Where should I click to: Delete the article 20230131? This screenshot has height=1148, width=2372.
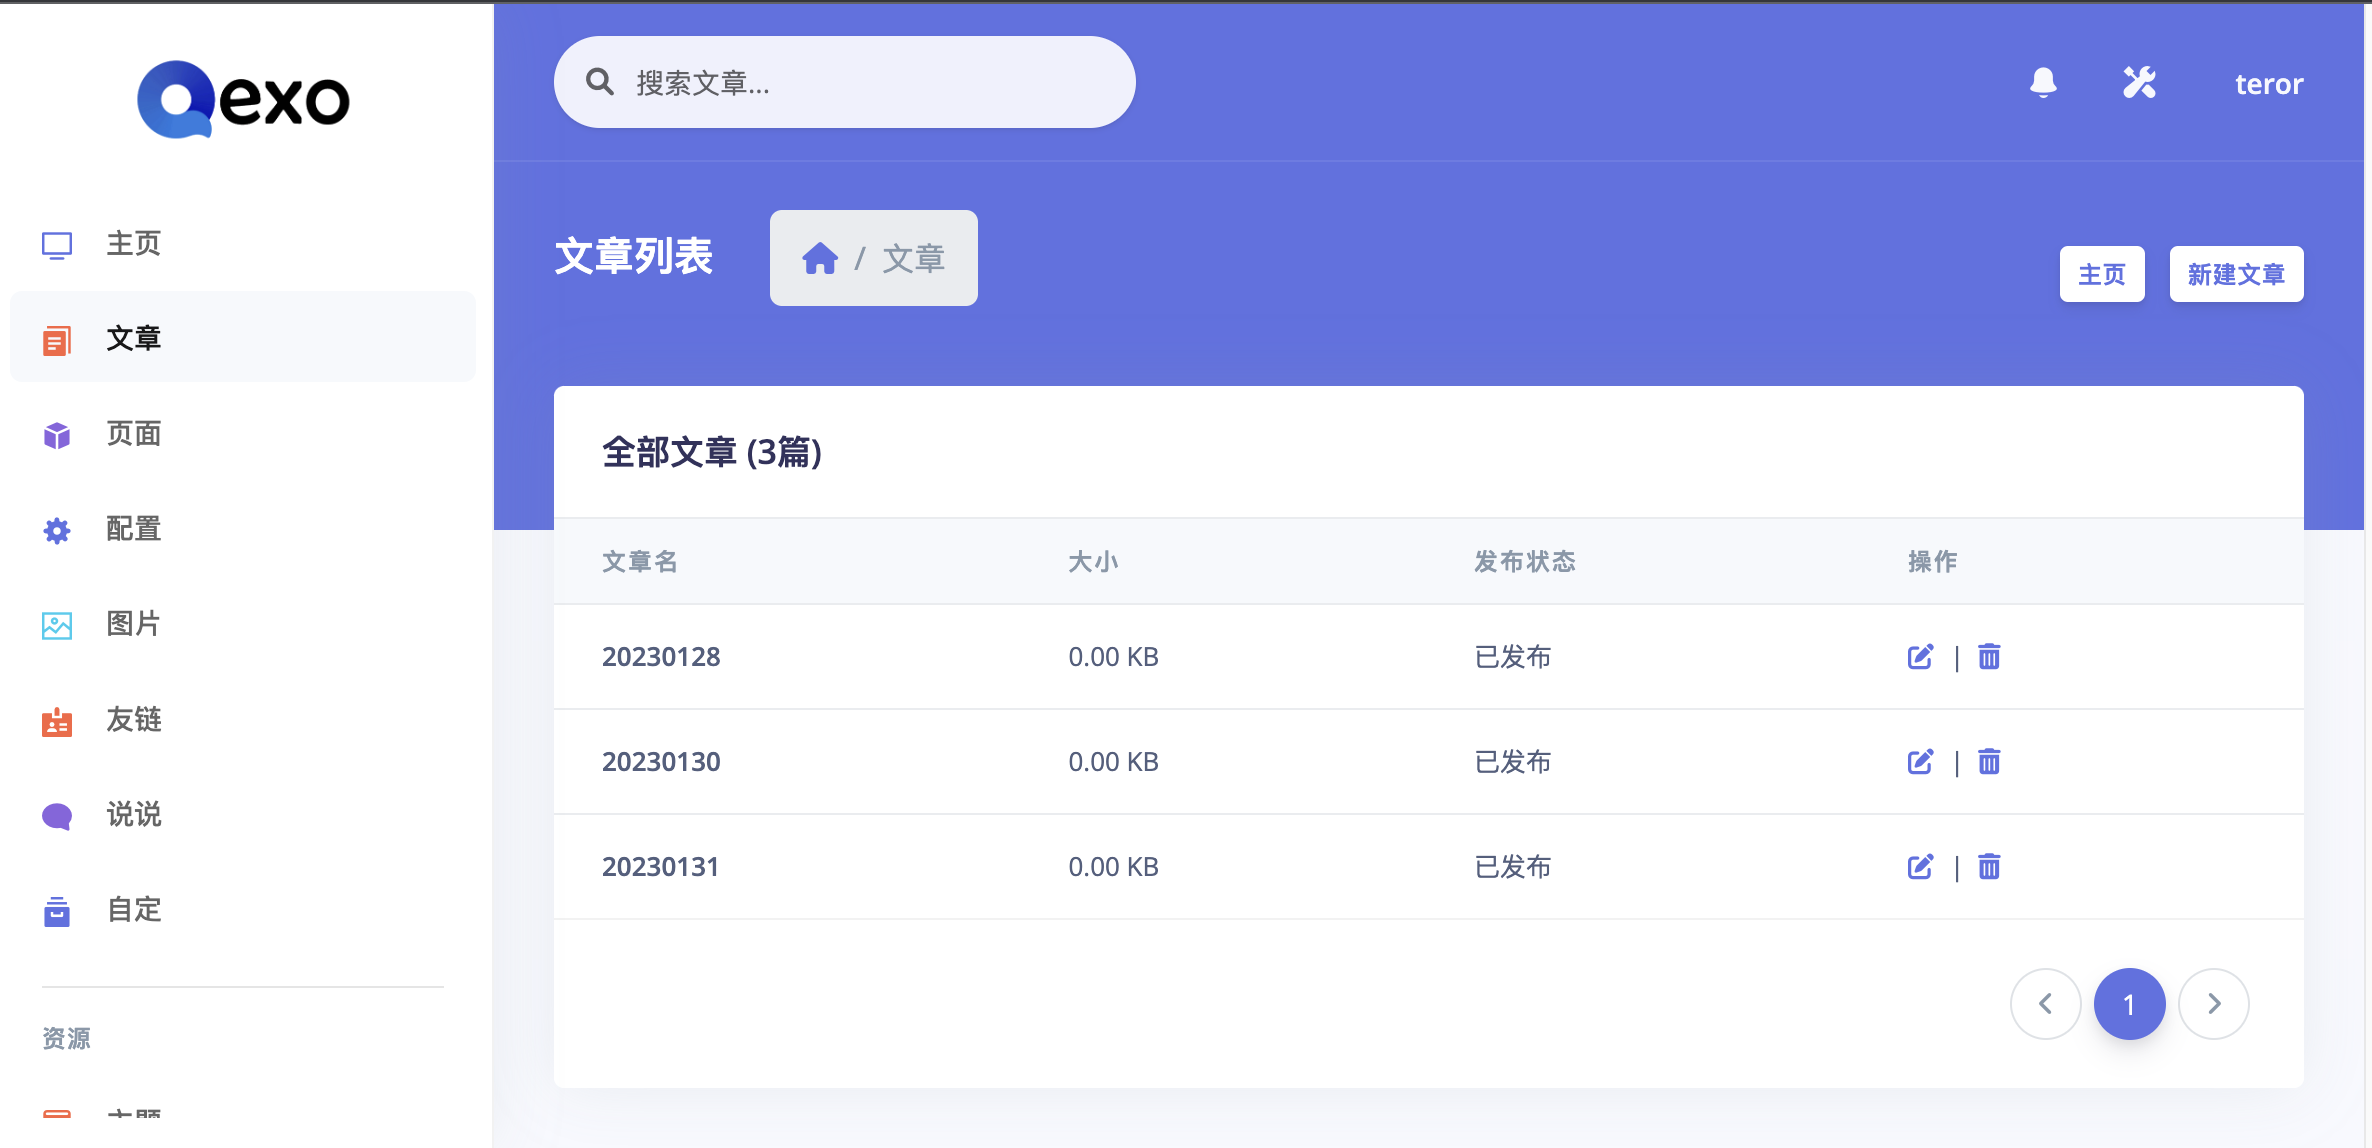click(1989, 866)
